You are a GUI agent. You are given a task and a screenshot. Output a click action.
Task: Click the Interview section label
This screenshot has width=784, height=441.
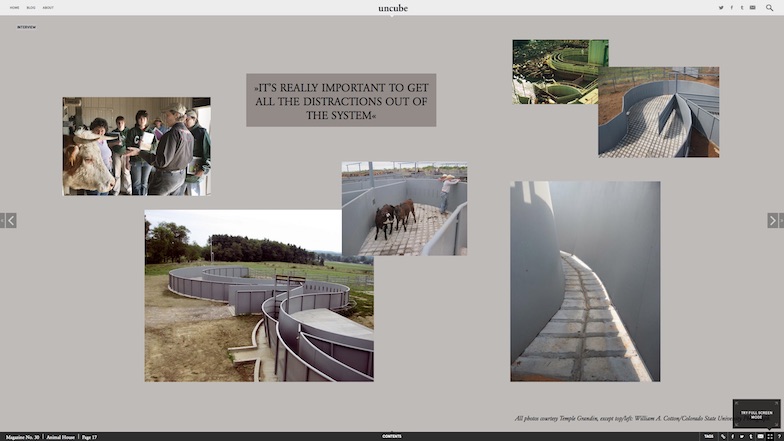(26, 27)
